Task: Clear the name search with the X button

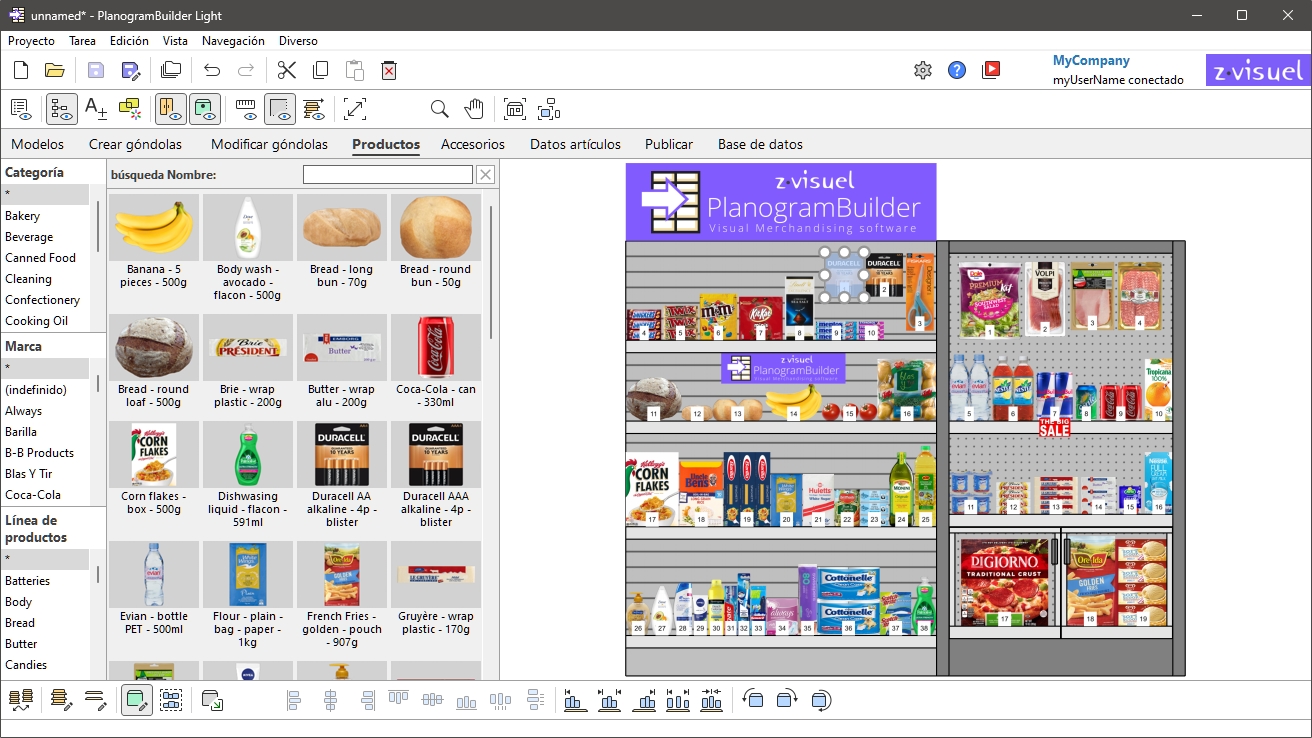Action: (x=485, y=175)
